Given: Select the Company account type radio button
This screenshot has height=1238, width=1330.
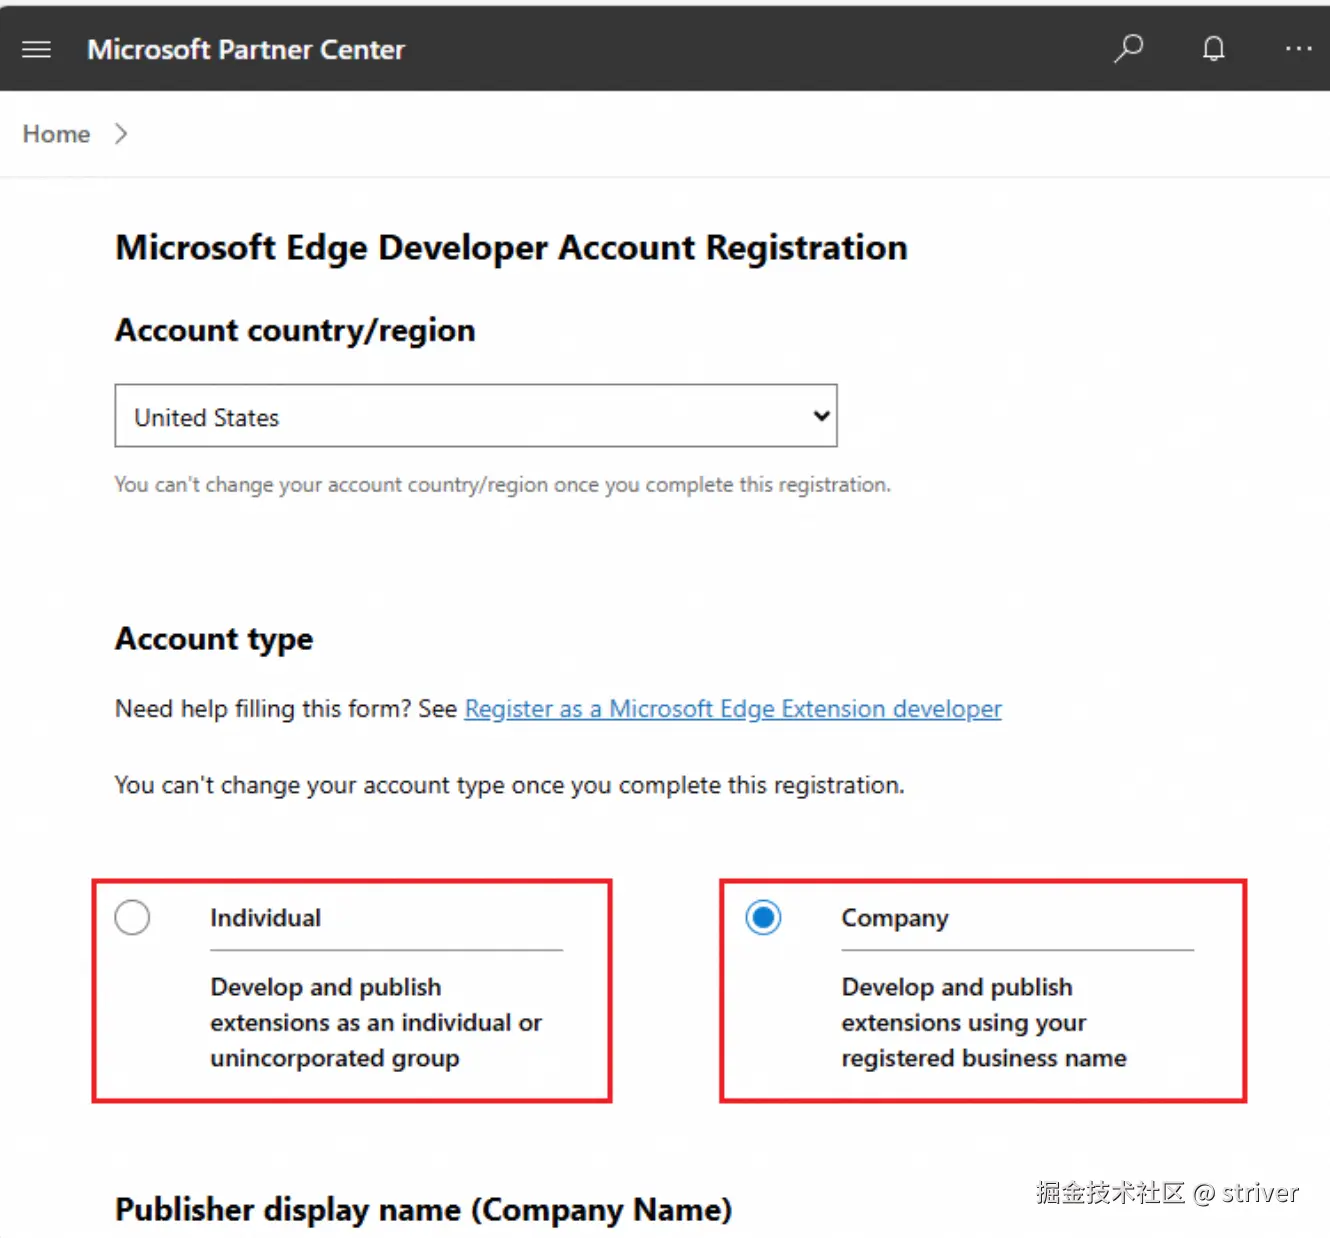Looking at the screenshot, I should click(x=763, y=917).
